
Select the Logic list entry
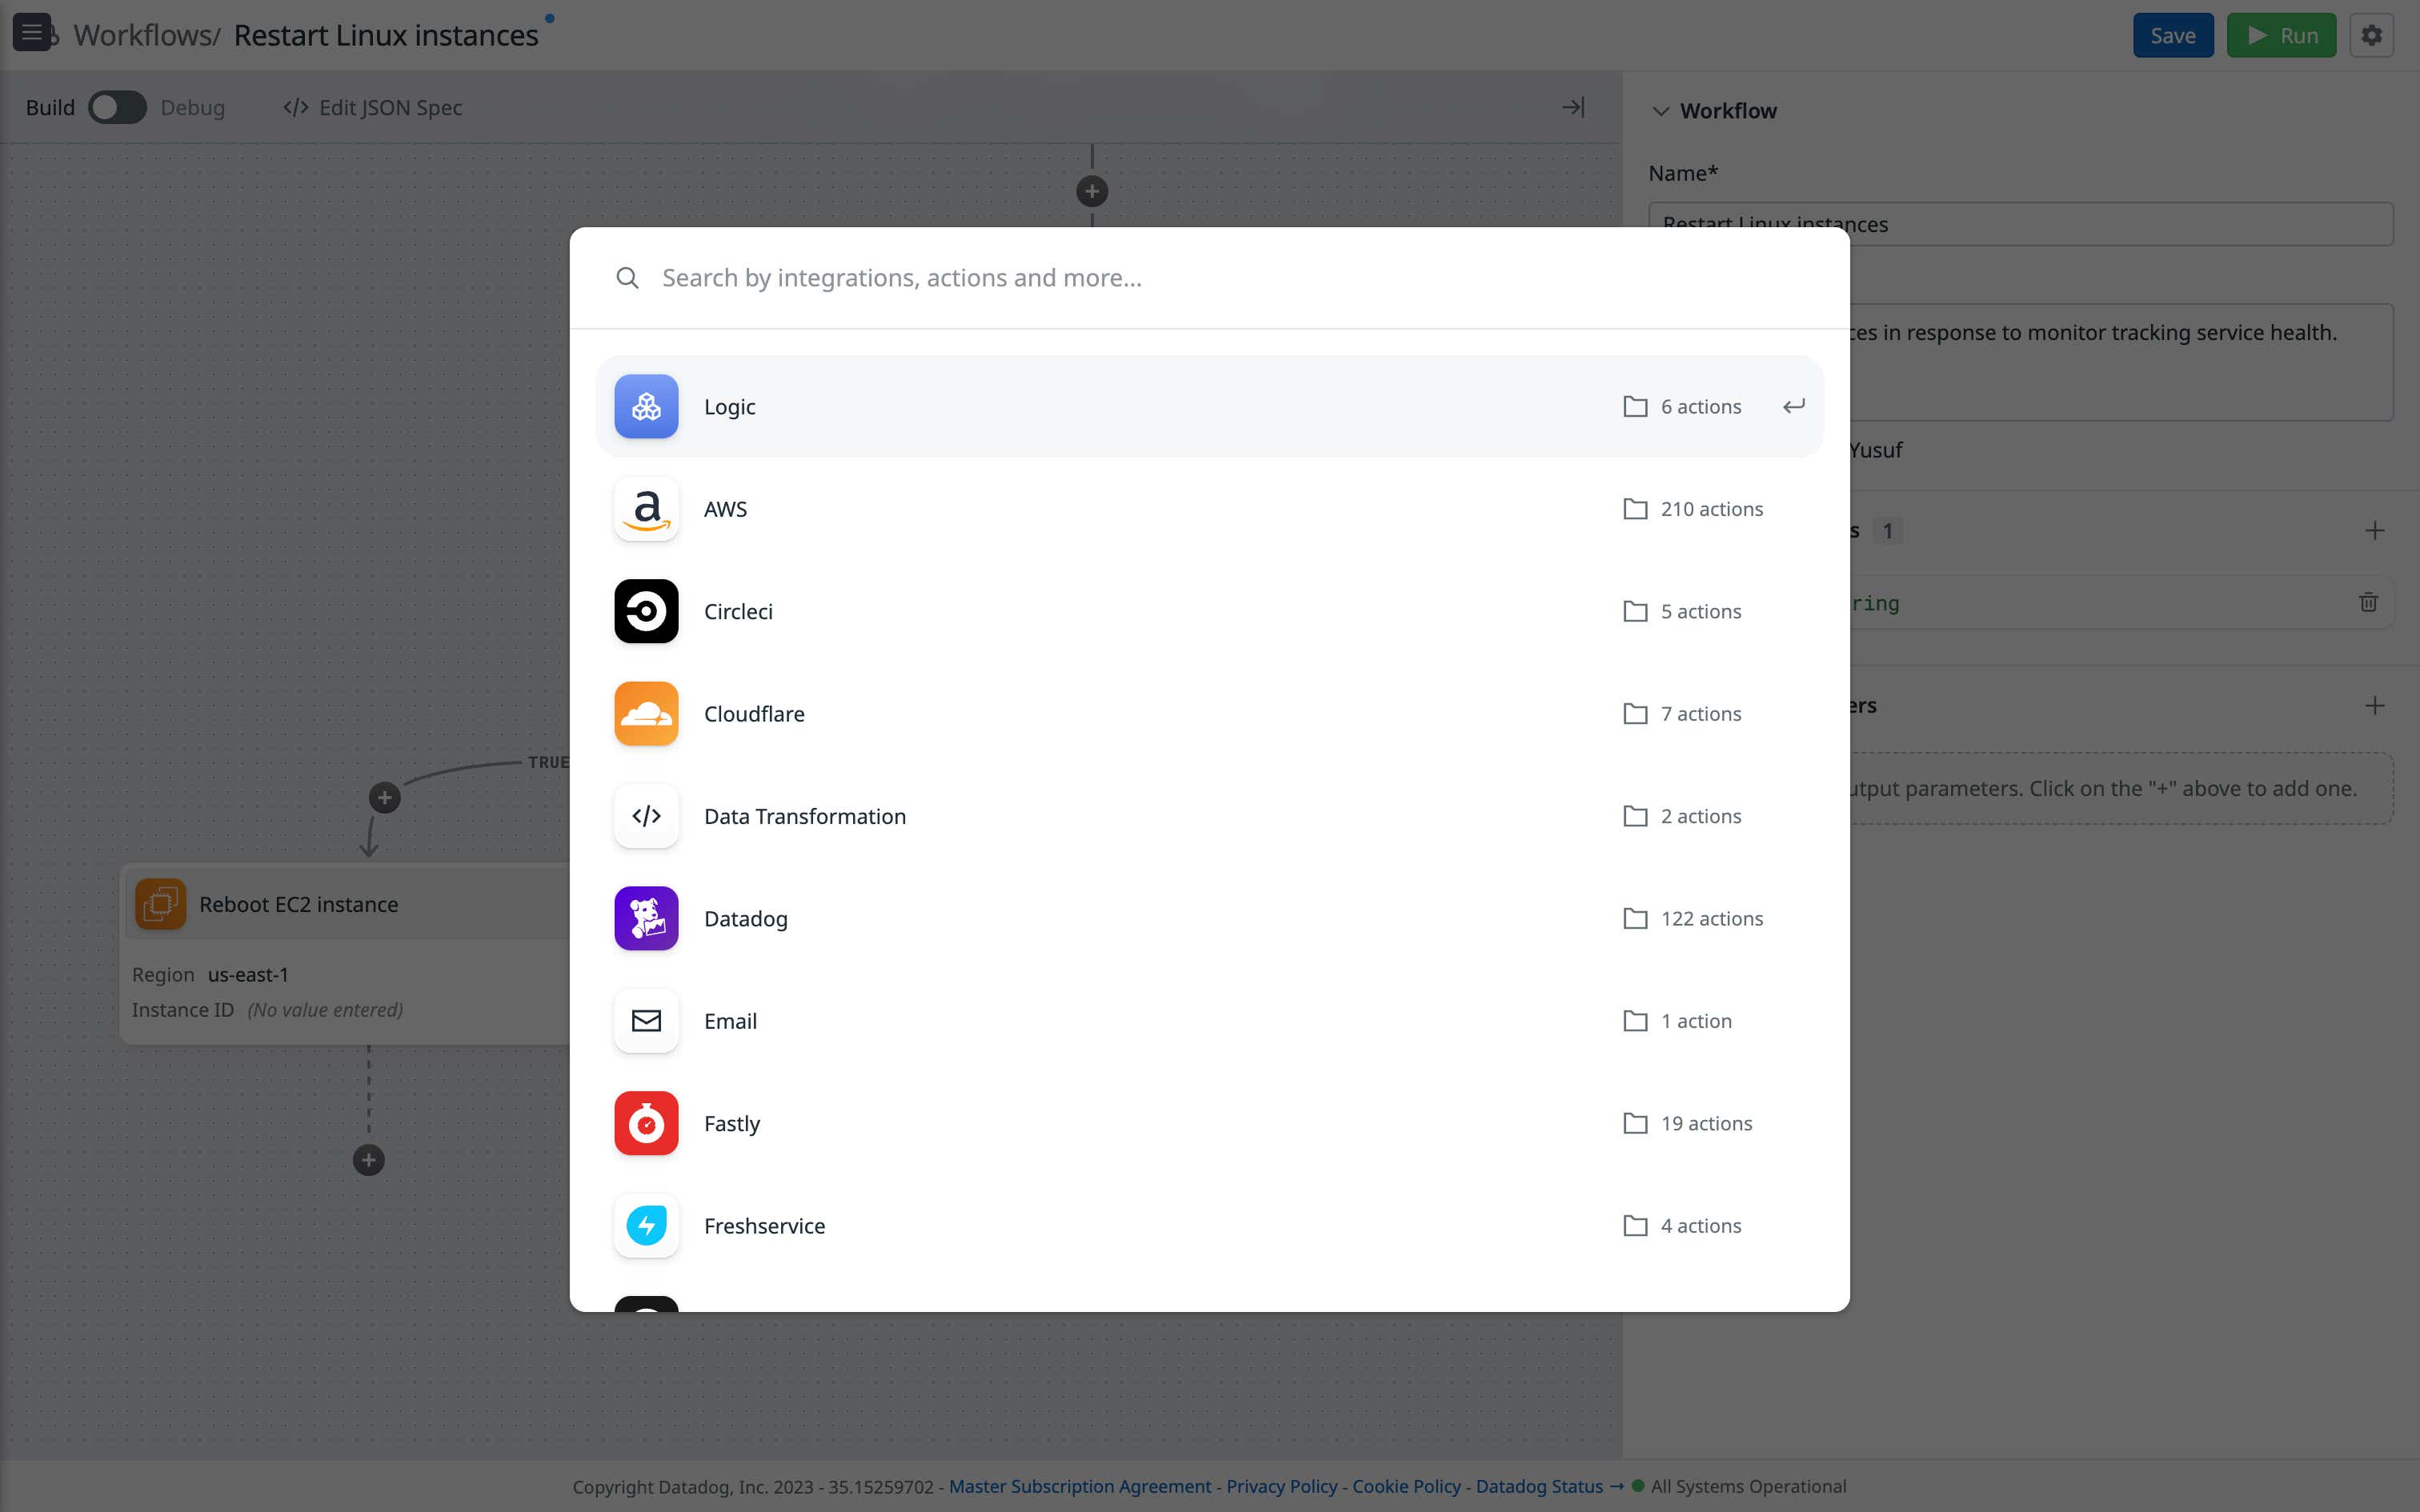point(1209,406)
